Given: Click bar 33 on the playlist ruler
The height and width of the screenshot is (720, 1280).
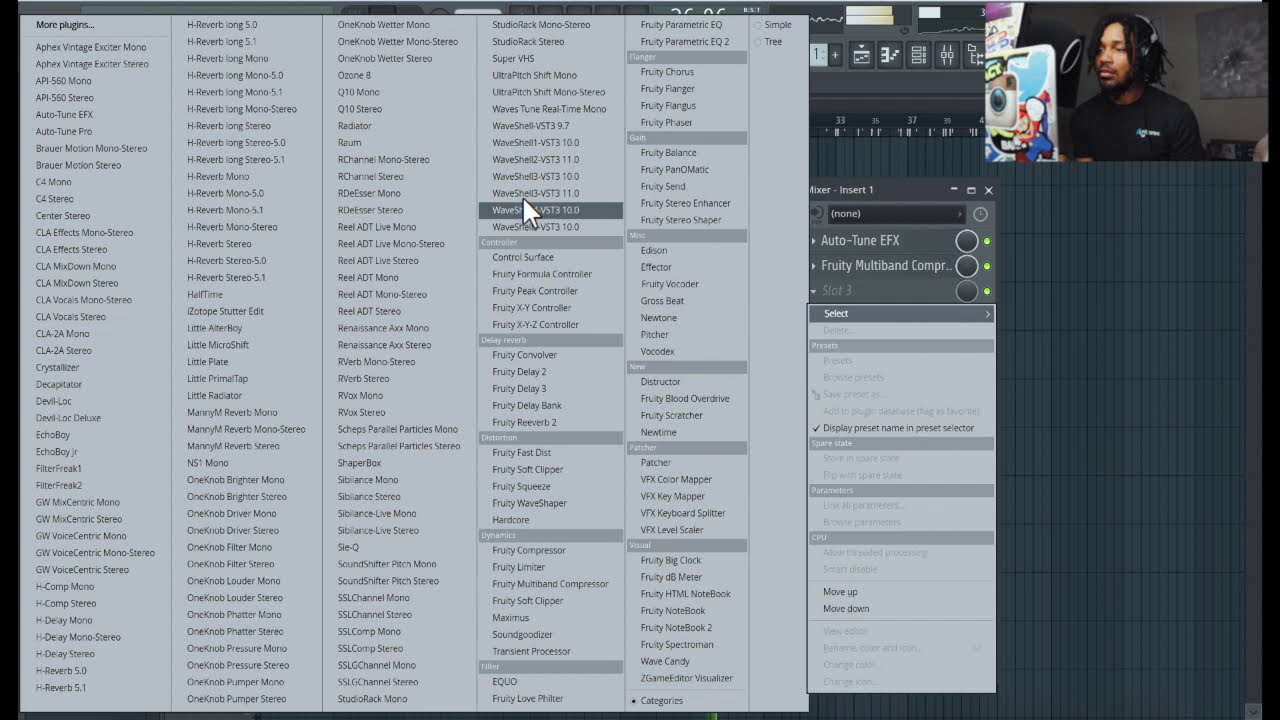Looking at the screenshot, I should [x=840, y=121].
